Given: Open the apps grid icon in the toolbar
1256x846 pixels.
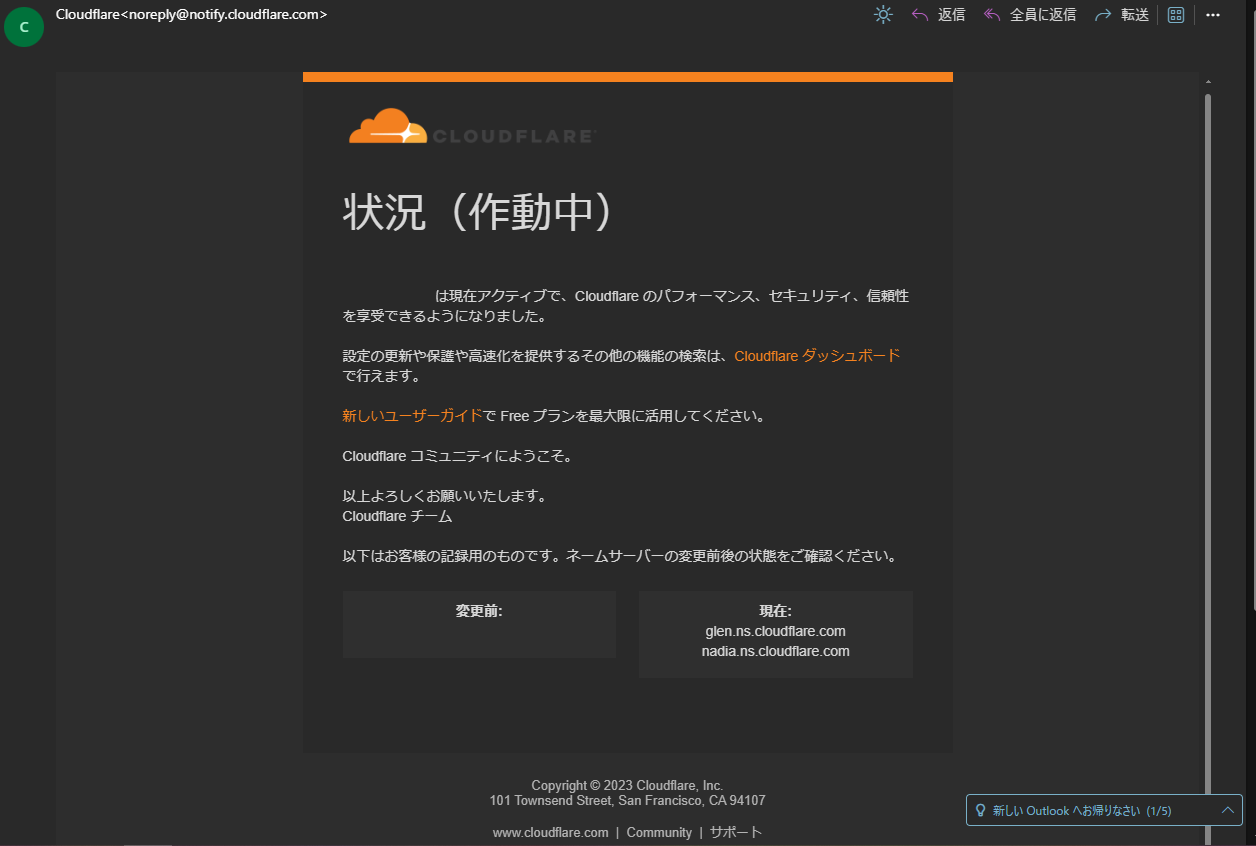Looking at the screenshot, I should tap(1175, 14).
